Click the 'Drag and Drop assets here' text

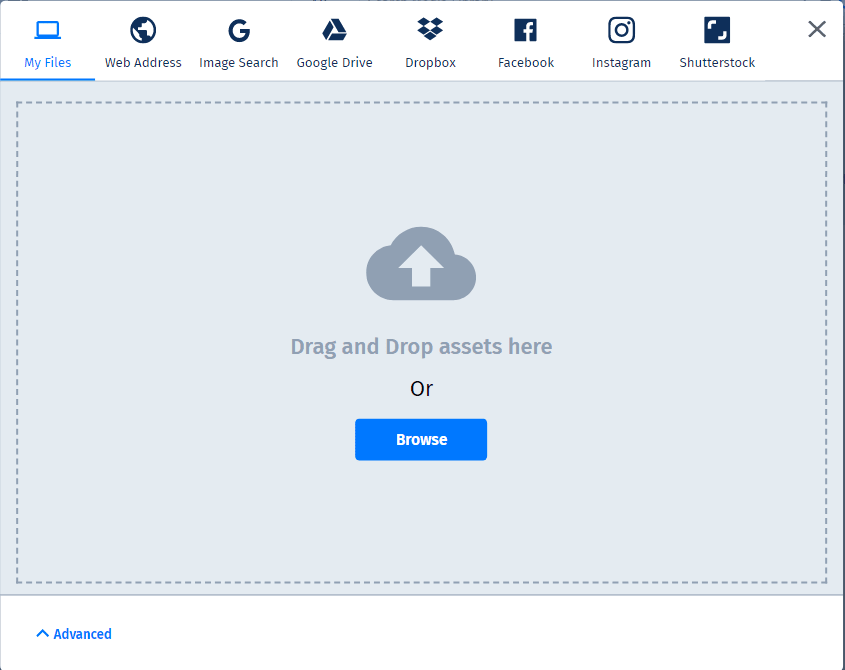tap(421, 347)
